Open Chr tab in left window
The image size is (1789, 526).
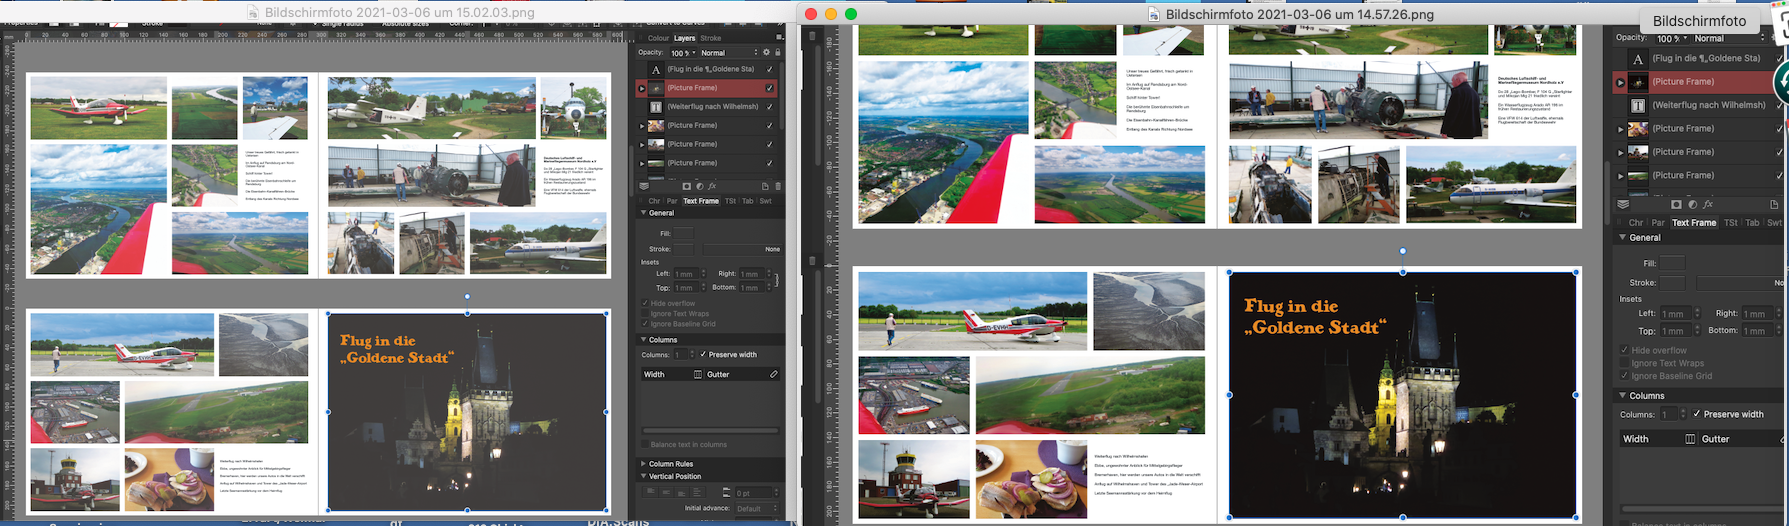[654, 201]
